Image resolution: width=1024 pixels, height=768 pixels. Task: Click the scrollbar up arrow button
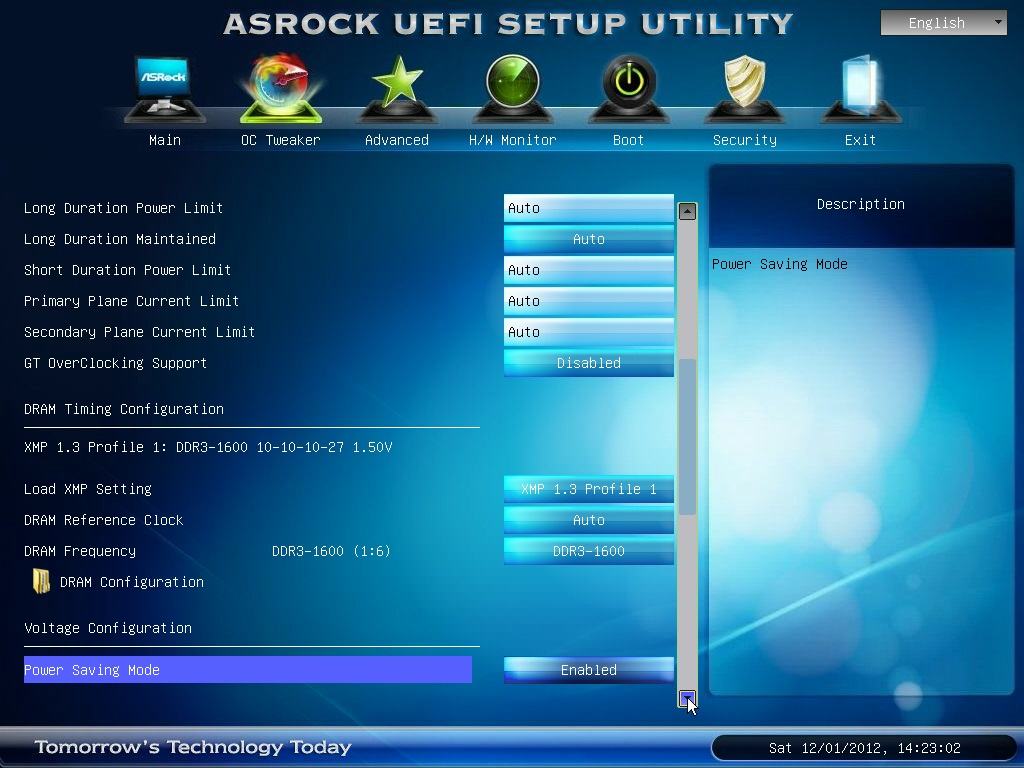pyautogui.click(x=687, y=211)
